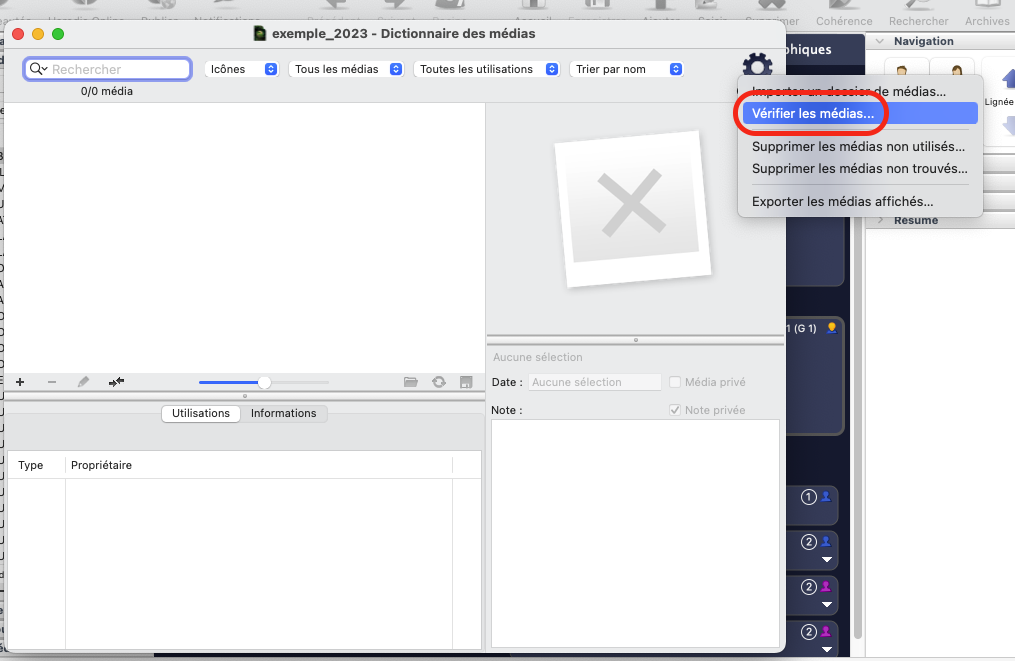Open the Toutes les utilisations dropdown
This screenshot has width=1015, height=661.
click(488, 69)
